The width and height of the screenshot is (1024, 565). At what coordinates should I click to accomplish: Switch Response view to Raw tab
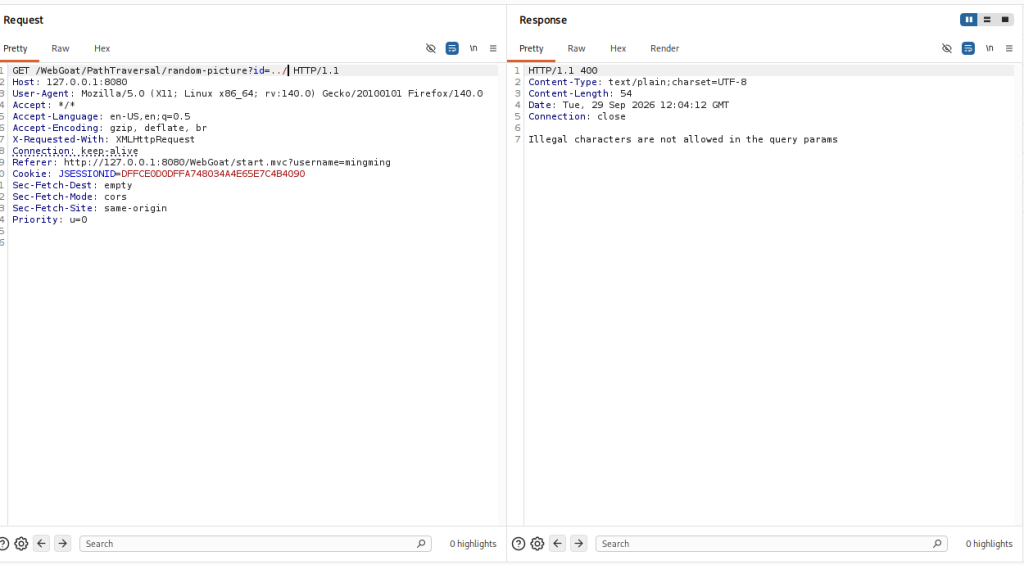(x=576, y=48)
